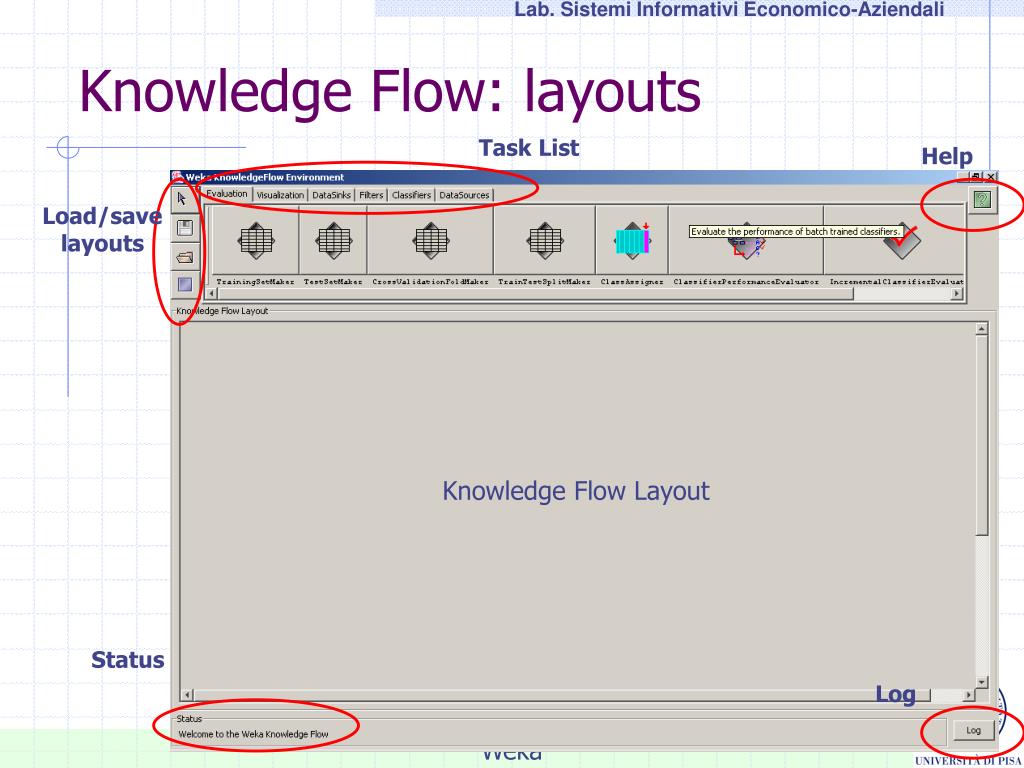Switch to the Visualization tab

pos(280,195)
